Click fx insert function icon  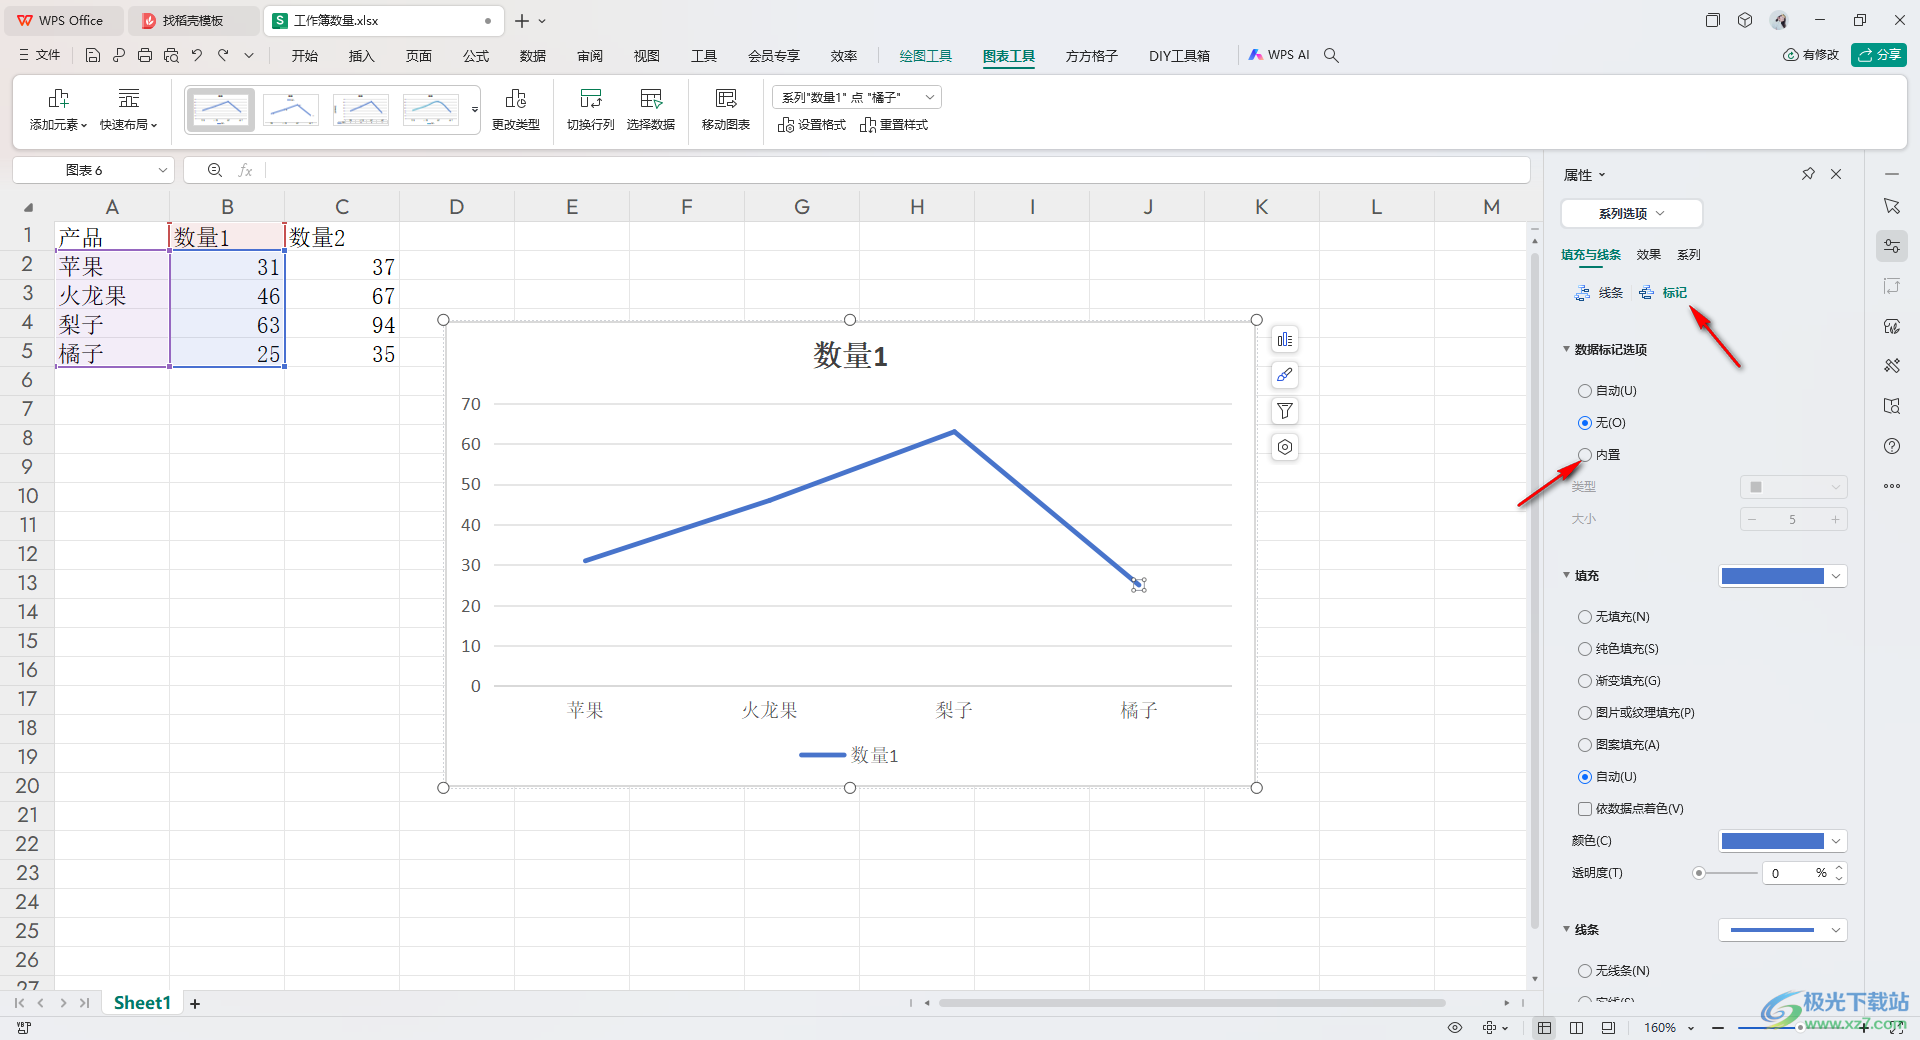245,170
